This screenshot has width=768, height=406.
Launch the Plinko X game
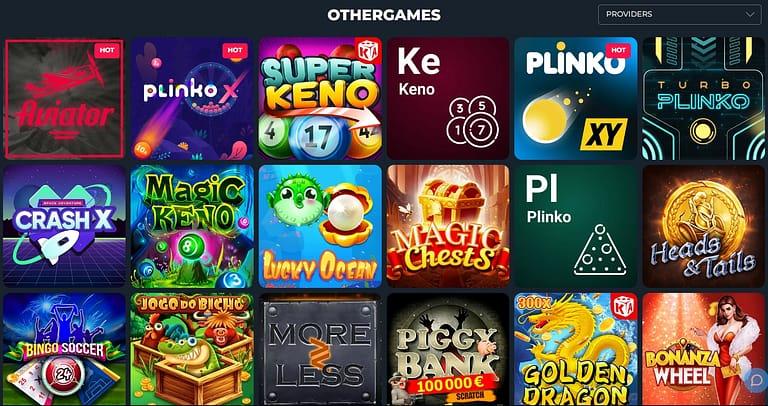coord(192,98)
